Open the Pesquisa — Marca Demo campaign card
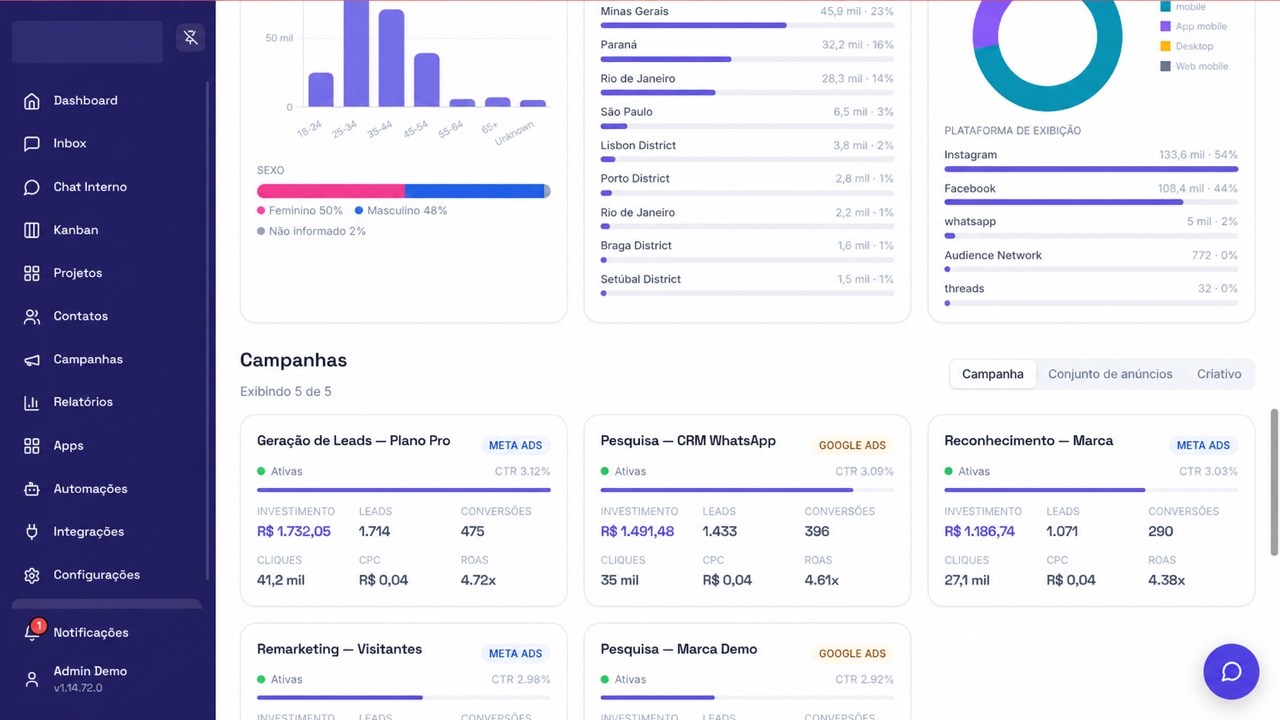The image size is (1280, 720). click(747, 671)
